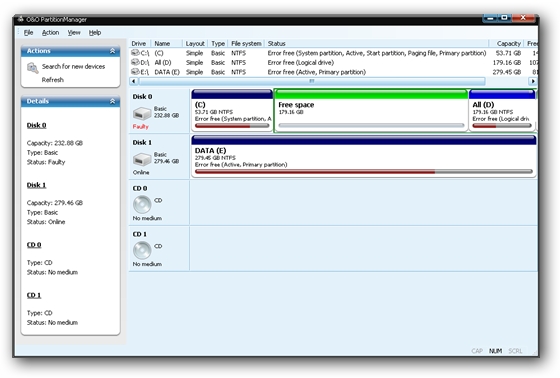Select the DATA (E) partition block
Viewport: 560px width, 378px height.
(364, 156)
